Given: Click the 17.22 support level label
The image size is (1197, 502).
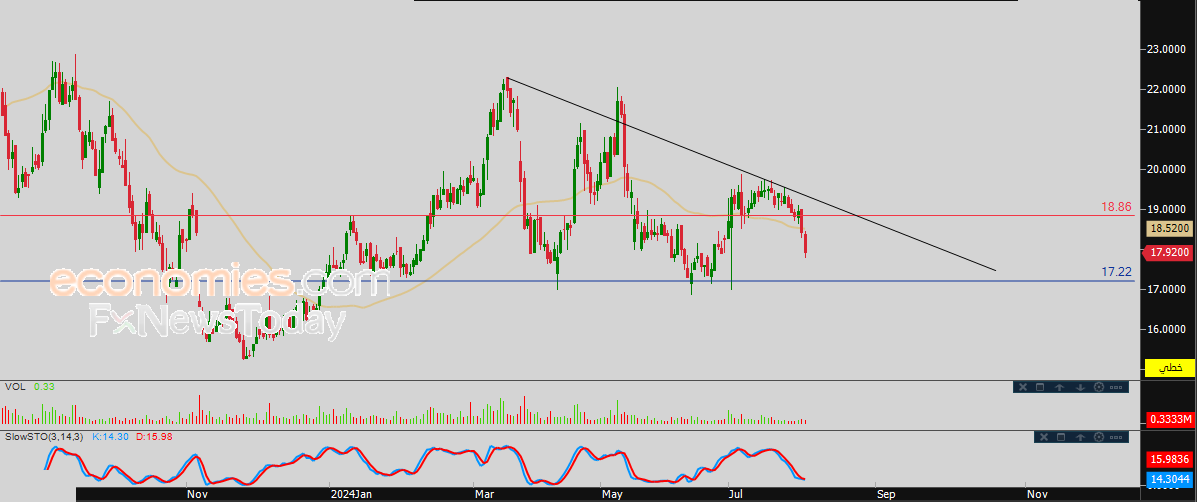Looking at the screenshot, I should (x=1116, y=272).
